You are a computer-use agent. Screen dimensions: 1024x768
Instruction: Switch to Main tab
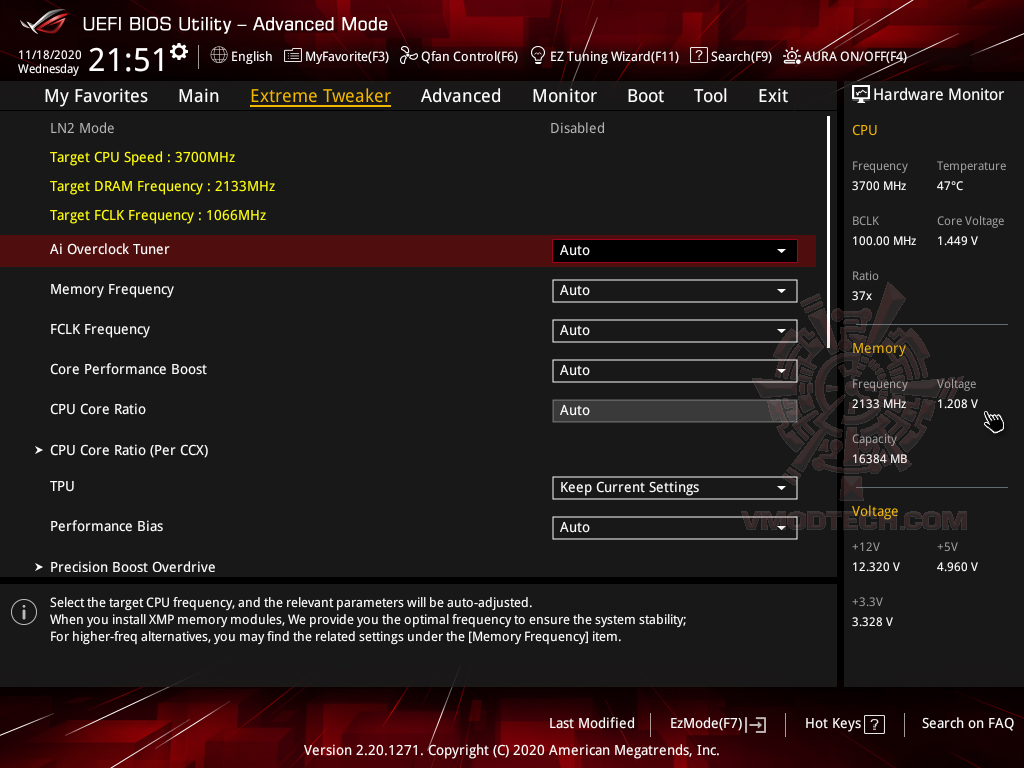pyautogui.click(x=199, y=95)
